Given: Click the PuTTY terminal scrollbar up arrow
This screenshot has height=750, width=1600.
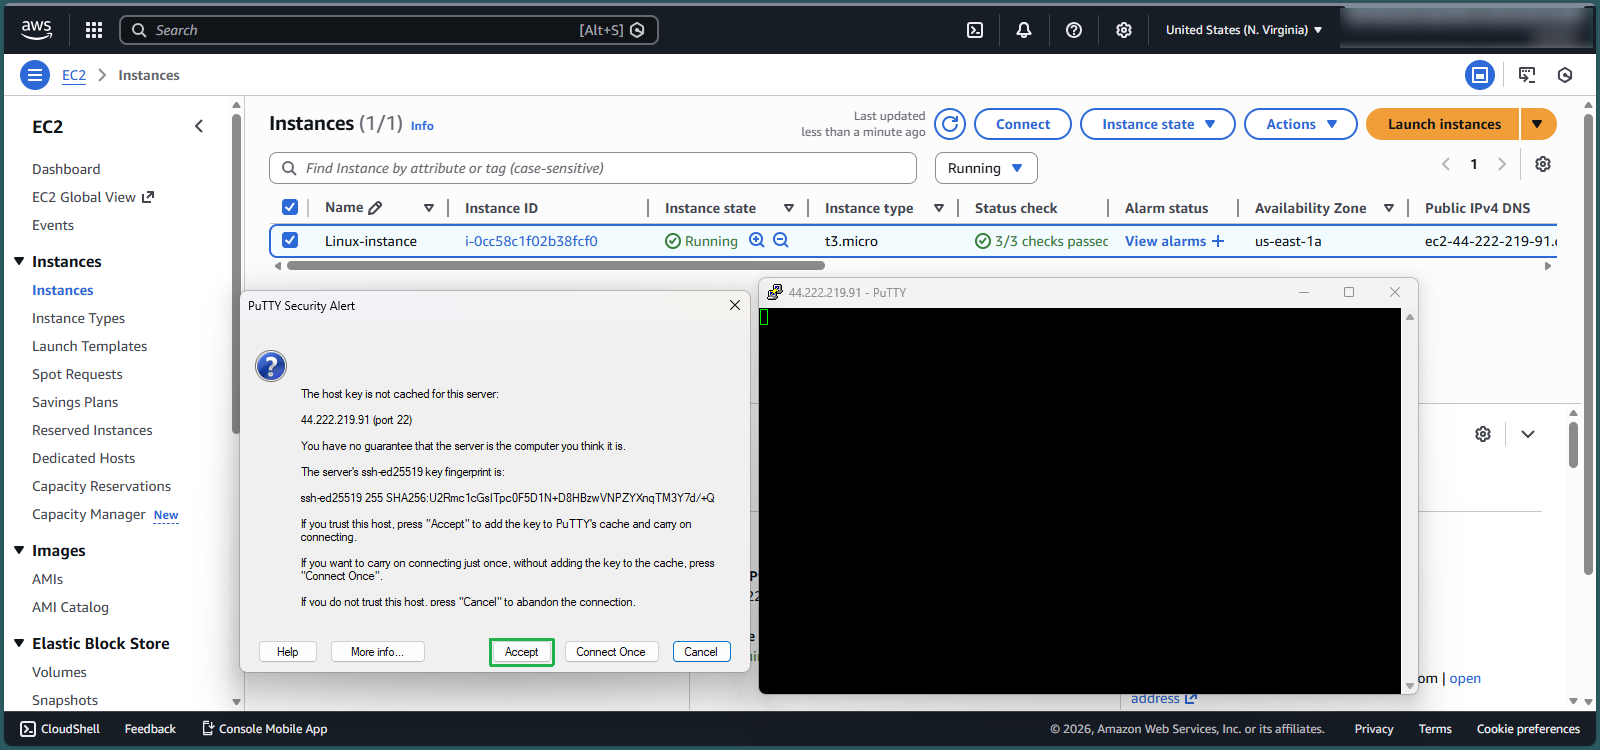Looking at the screenshot, I should (x=1410, y=317).
